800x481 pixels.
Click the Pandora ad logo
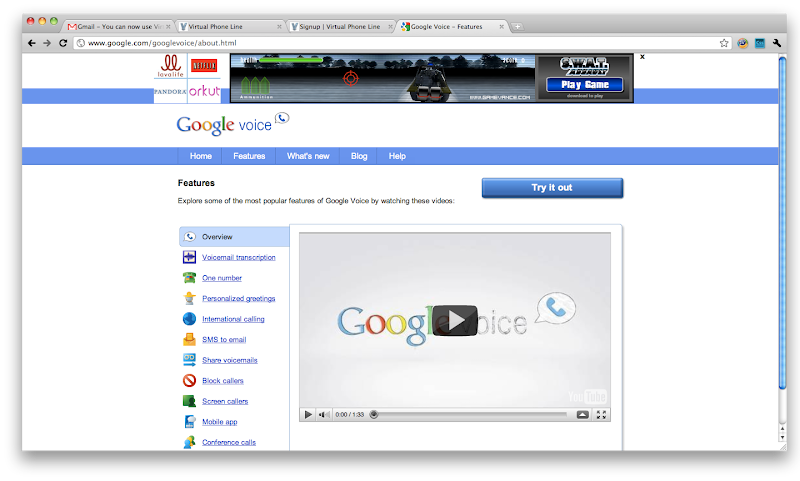point(170,92)
